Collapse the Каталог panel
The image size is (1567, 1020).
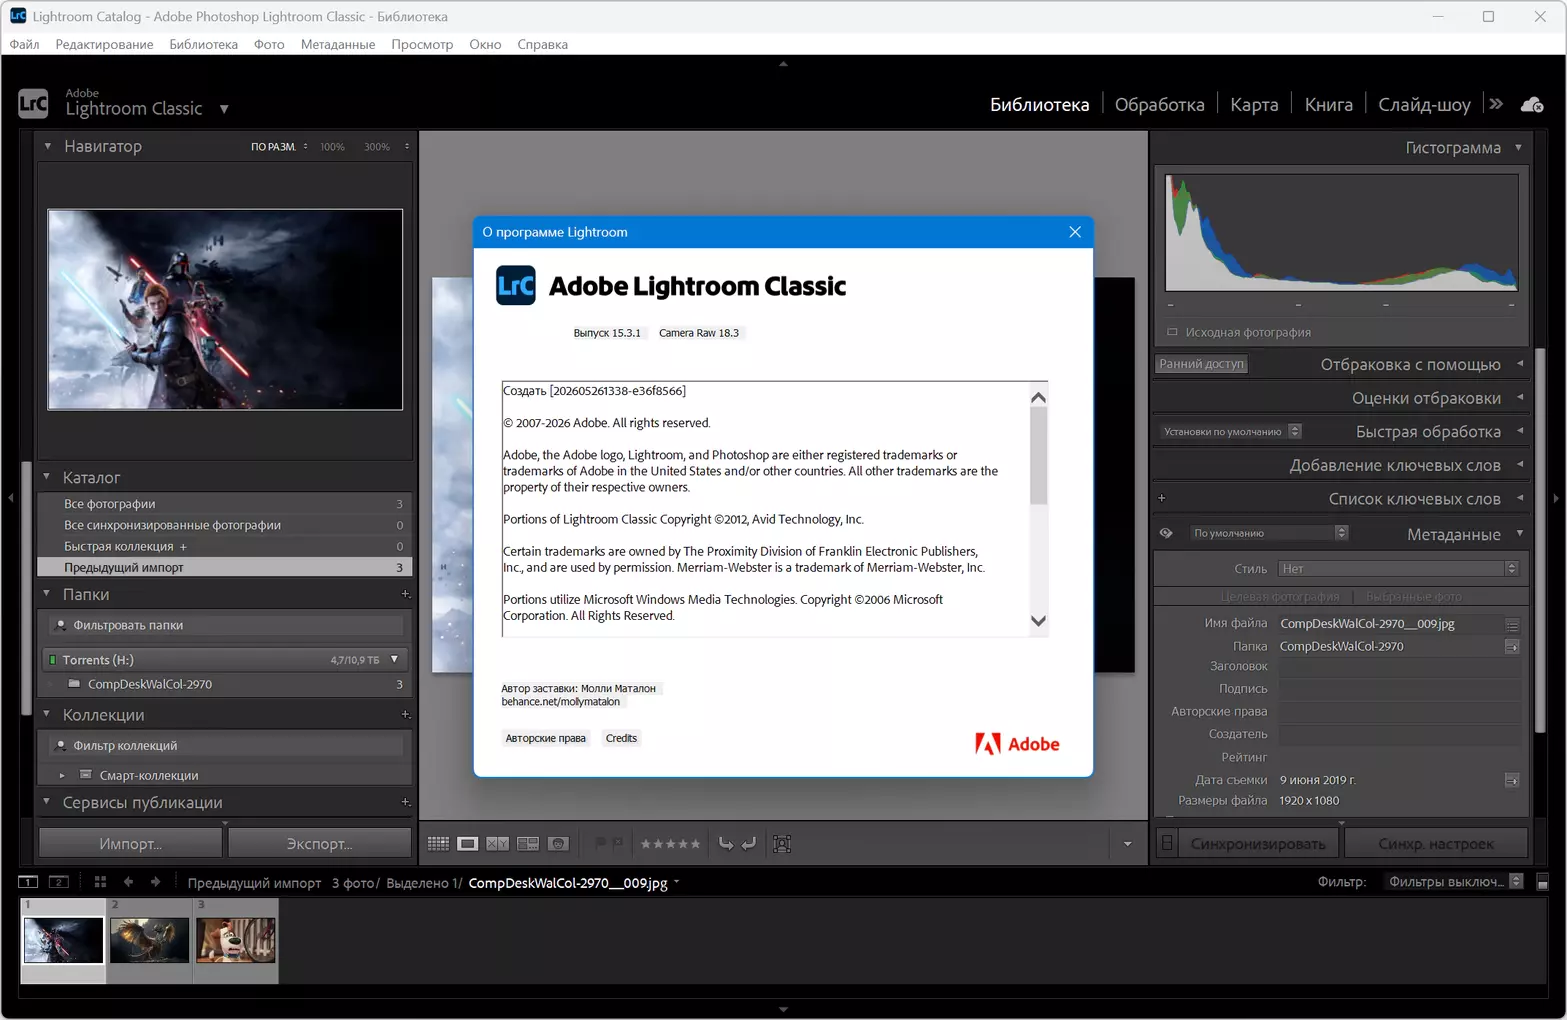click(47, 477)
